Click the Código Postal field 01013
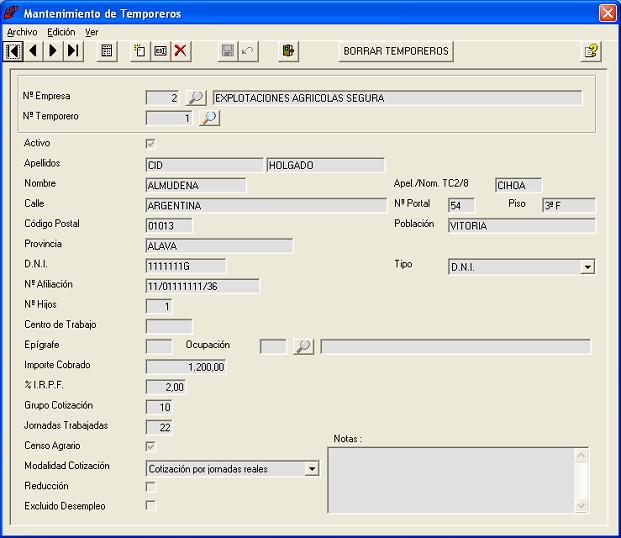Image resolution: width=621 pixels, height=538 pixels. click(x=169, y=226)
